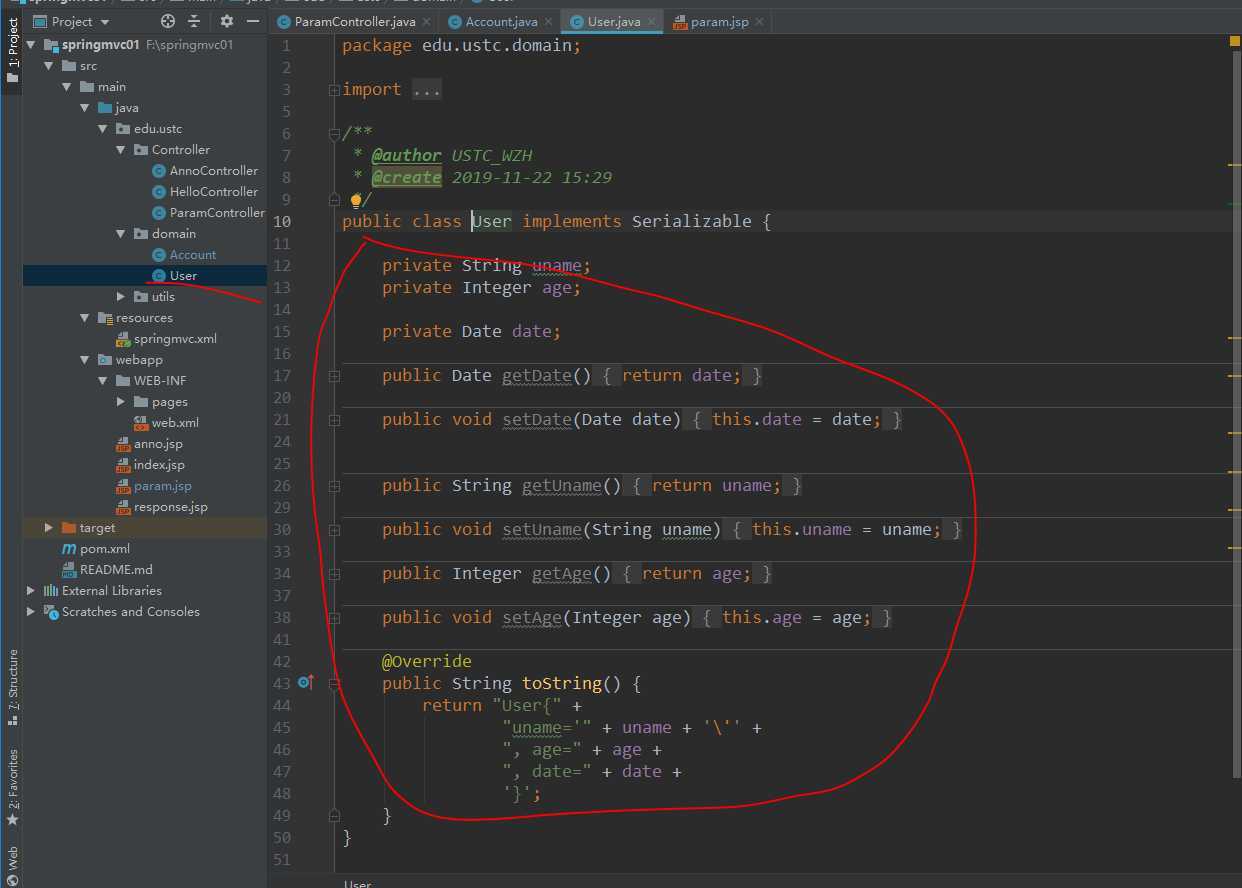Image resolution: width=1242 pixels, height=888 pixels.
Task: Click the External Libraries icon
Action: 51,591
